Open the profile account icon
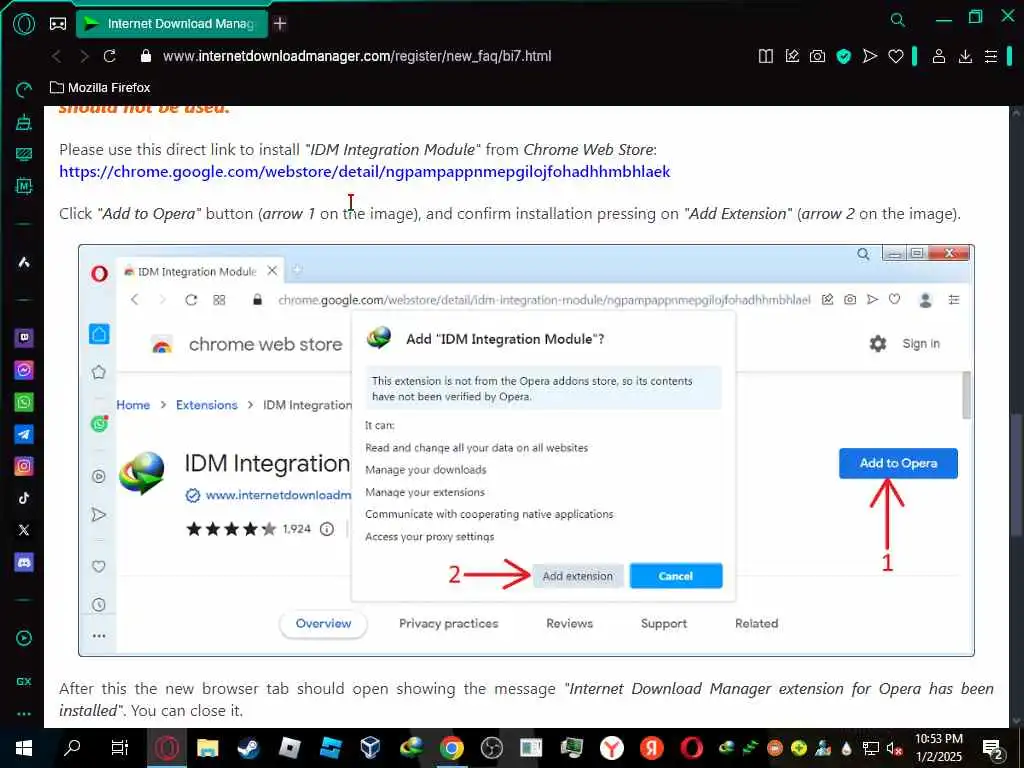This screenshot has width=1024, height=768. pos(938,56)
